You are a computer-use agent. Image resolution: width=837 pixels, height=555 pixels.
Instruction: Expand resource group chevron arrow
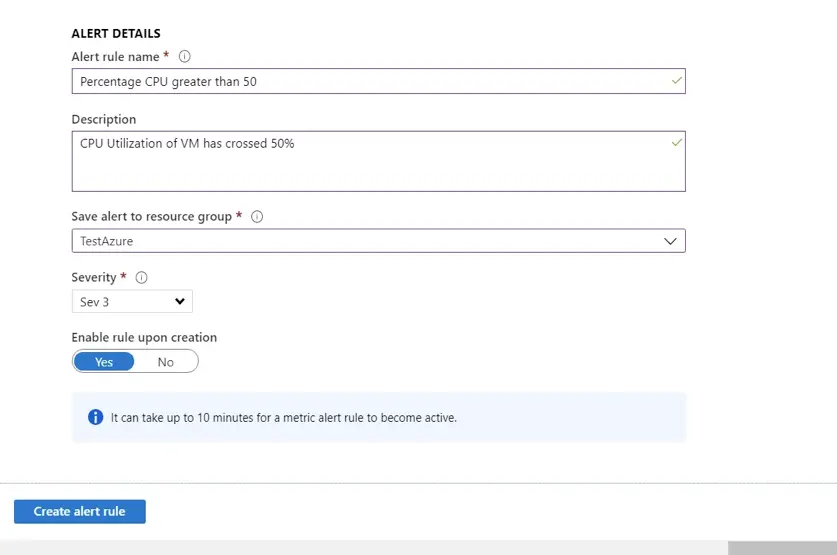[670, 241]
